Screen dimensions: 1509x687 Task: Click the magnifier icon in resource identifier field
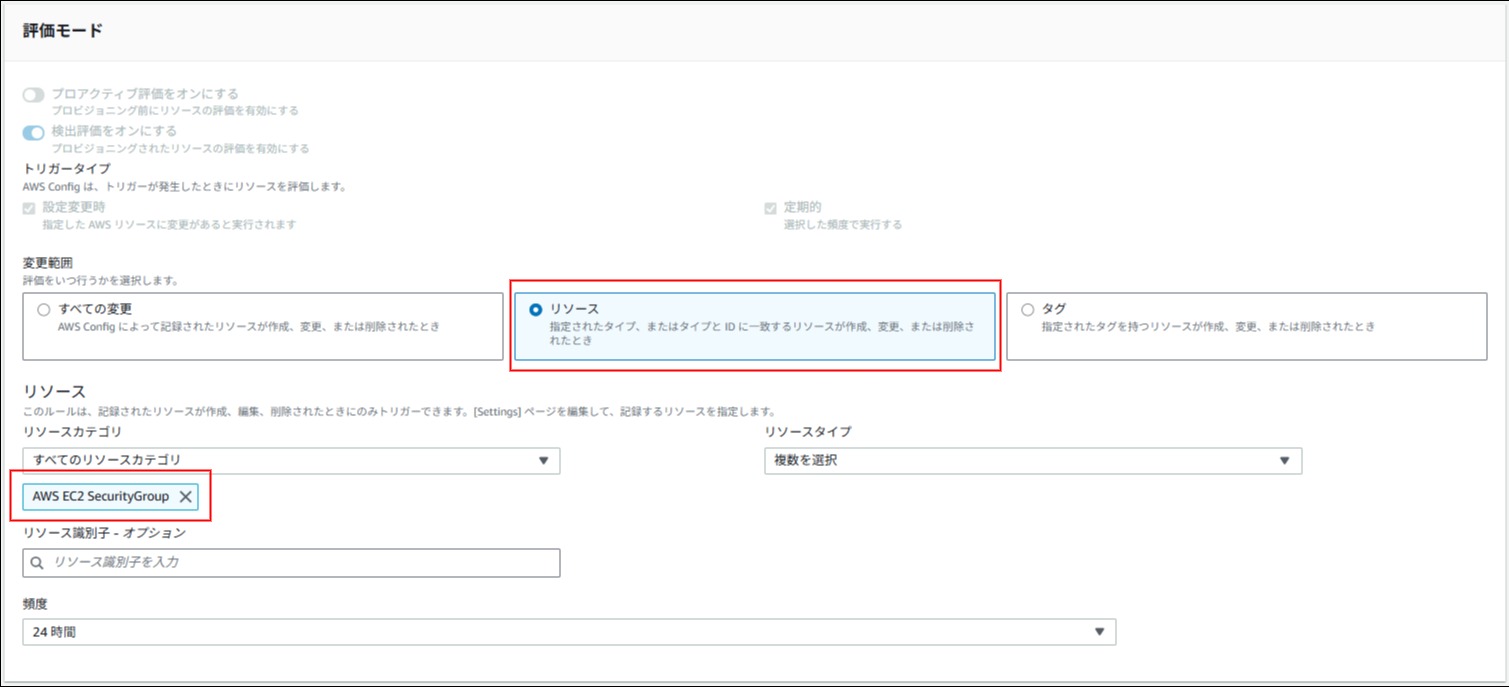click(37, 563)
